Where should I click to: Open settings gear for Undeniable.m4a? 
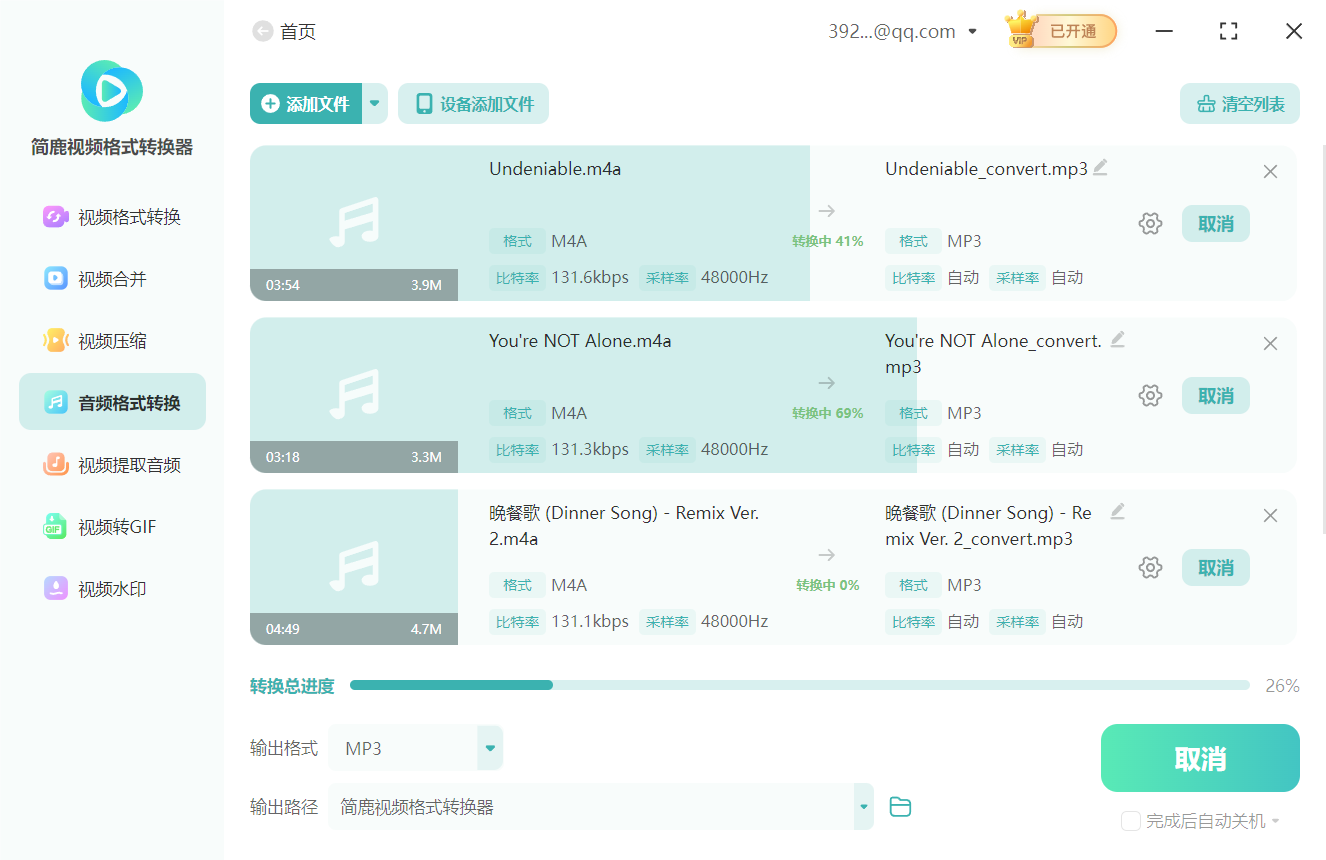(x=1150, y=224)
